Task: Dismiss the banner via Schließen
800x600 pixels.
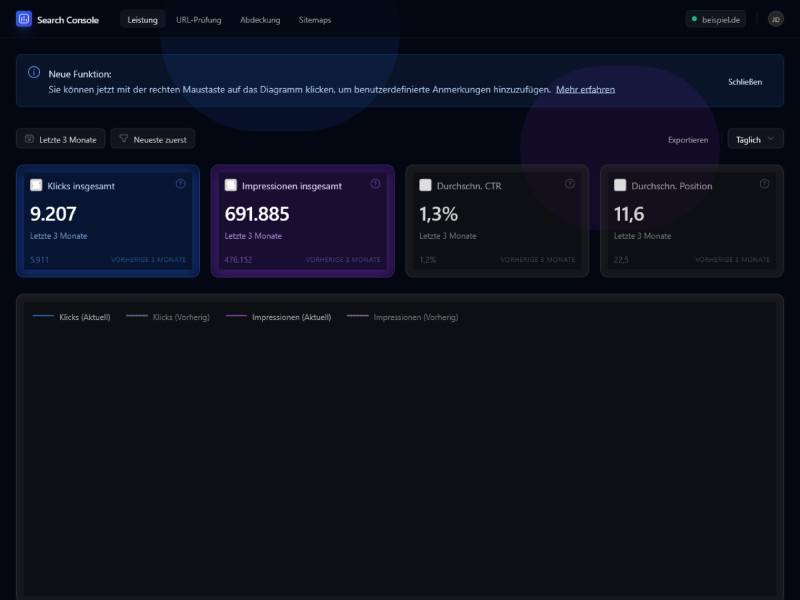Action: (745, 82)
